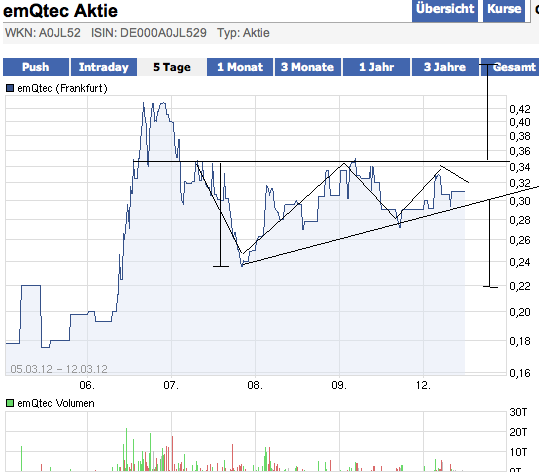This screenshot has height=472, width=539.
Task: Click the 08. date axis label
Action: pyautogui.click(x=255, y=385)
